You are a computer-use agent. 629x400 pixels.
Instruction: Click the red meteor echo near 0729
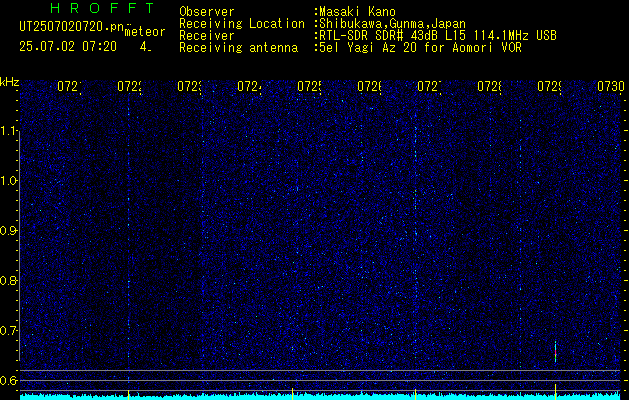click(556, 353)
